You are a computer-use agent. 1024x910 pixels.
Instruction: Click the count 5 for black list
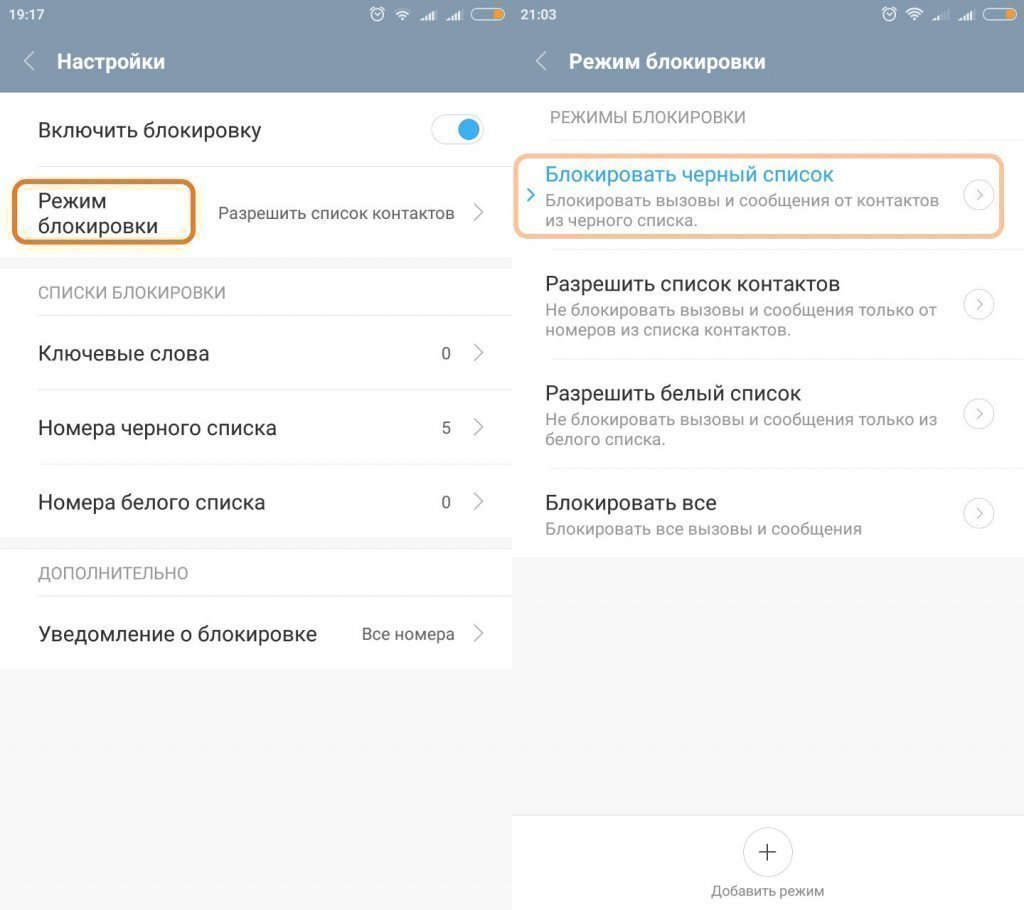pos(446,428)
